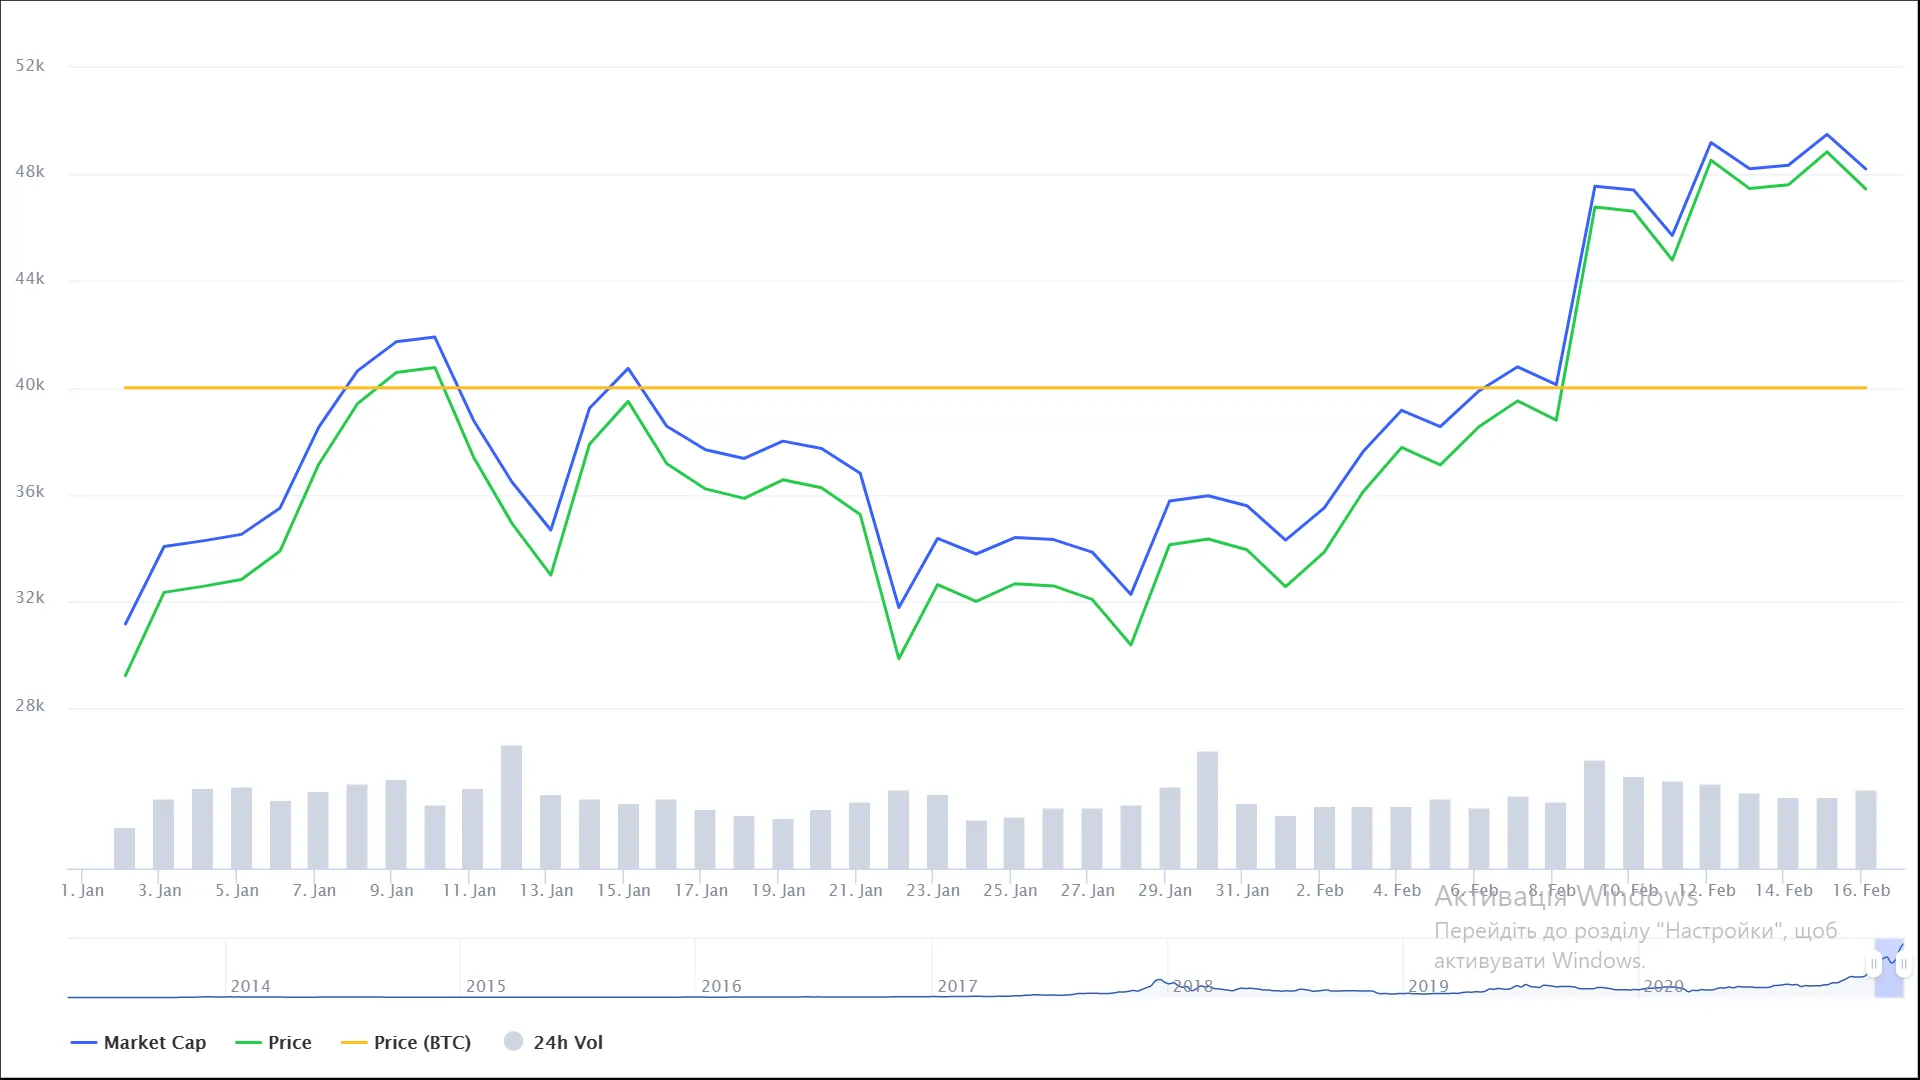Click the 19. Jan x-axis label
The image size is (1920, 1080).
point(778,890)
